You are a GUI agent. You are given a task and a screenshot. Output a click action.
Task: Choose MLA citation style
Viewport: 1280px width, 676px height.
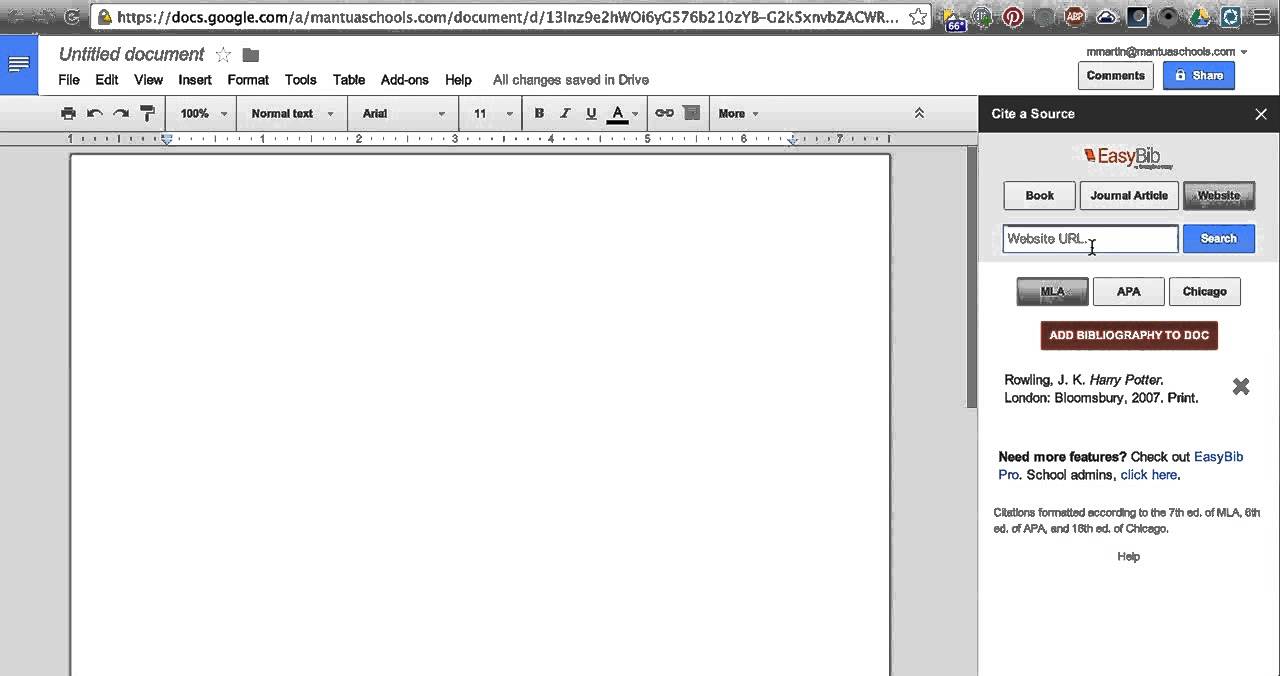(1052, 292)
